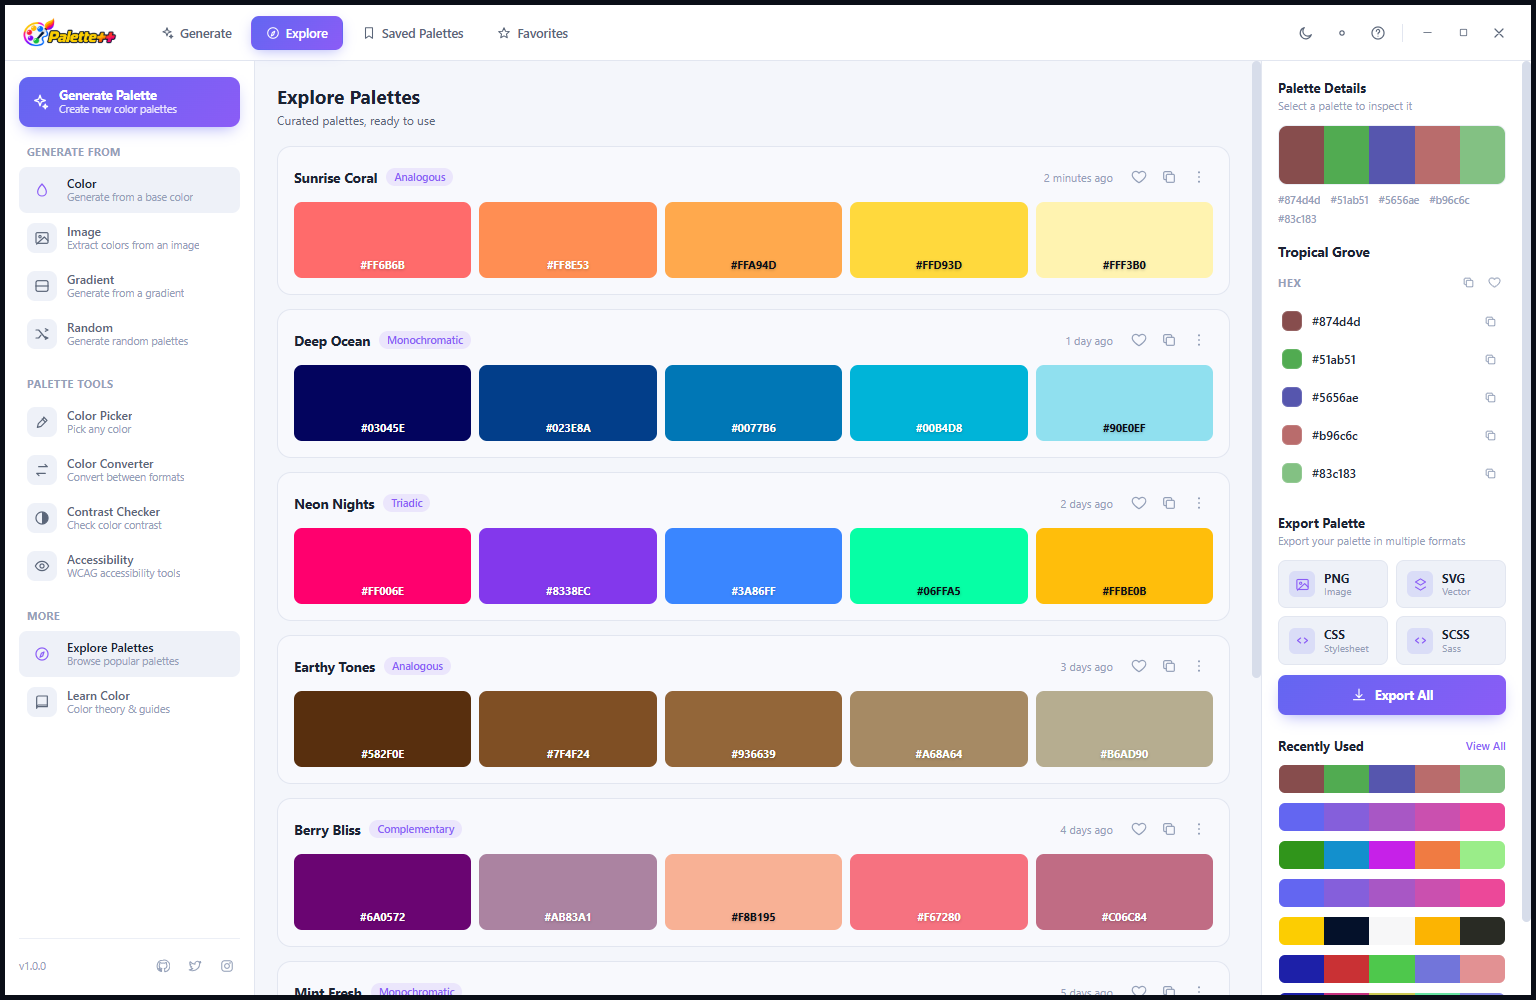Open the Instagram link in footer
This screenshot has width=1536, height=1000.
pyautogui.click(x=227, y=966)
